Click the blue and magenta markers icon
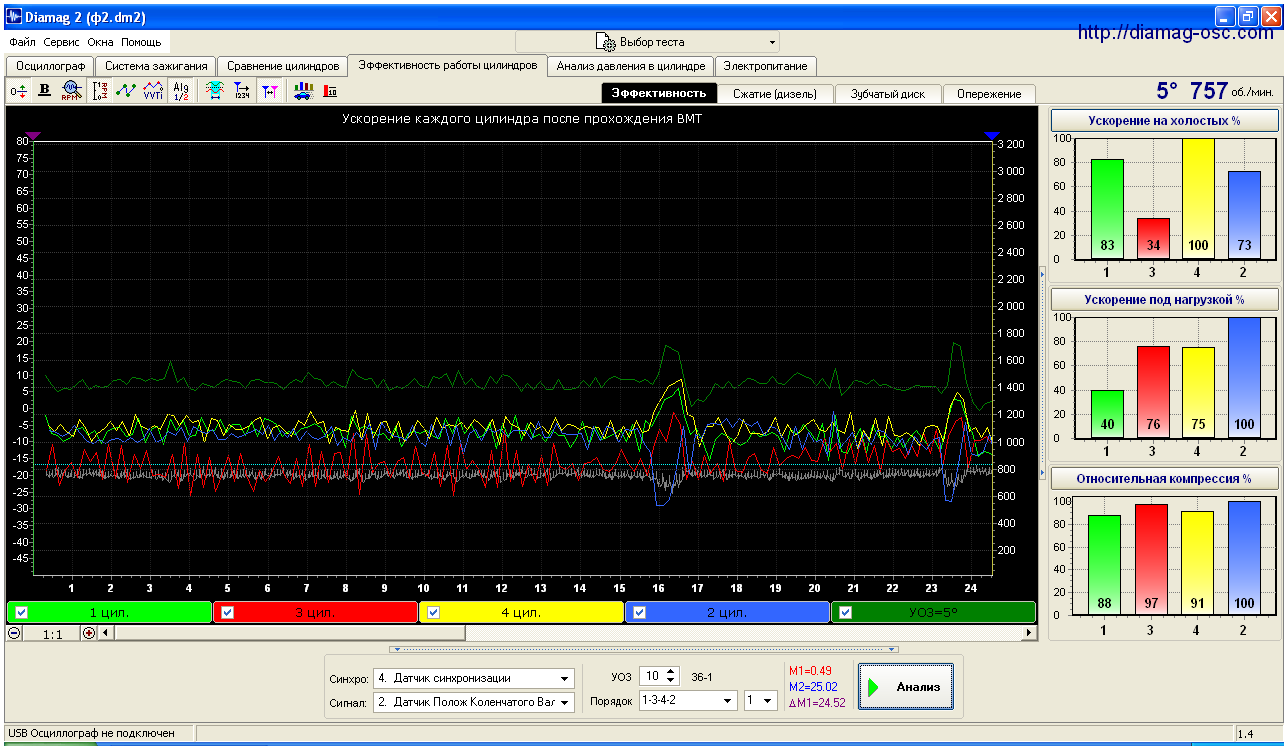 269,91
